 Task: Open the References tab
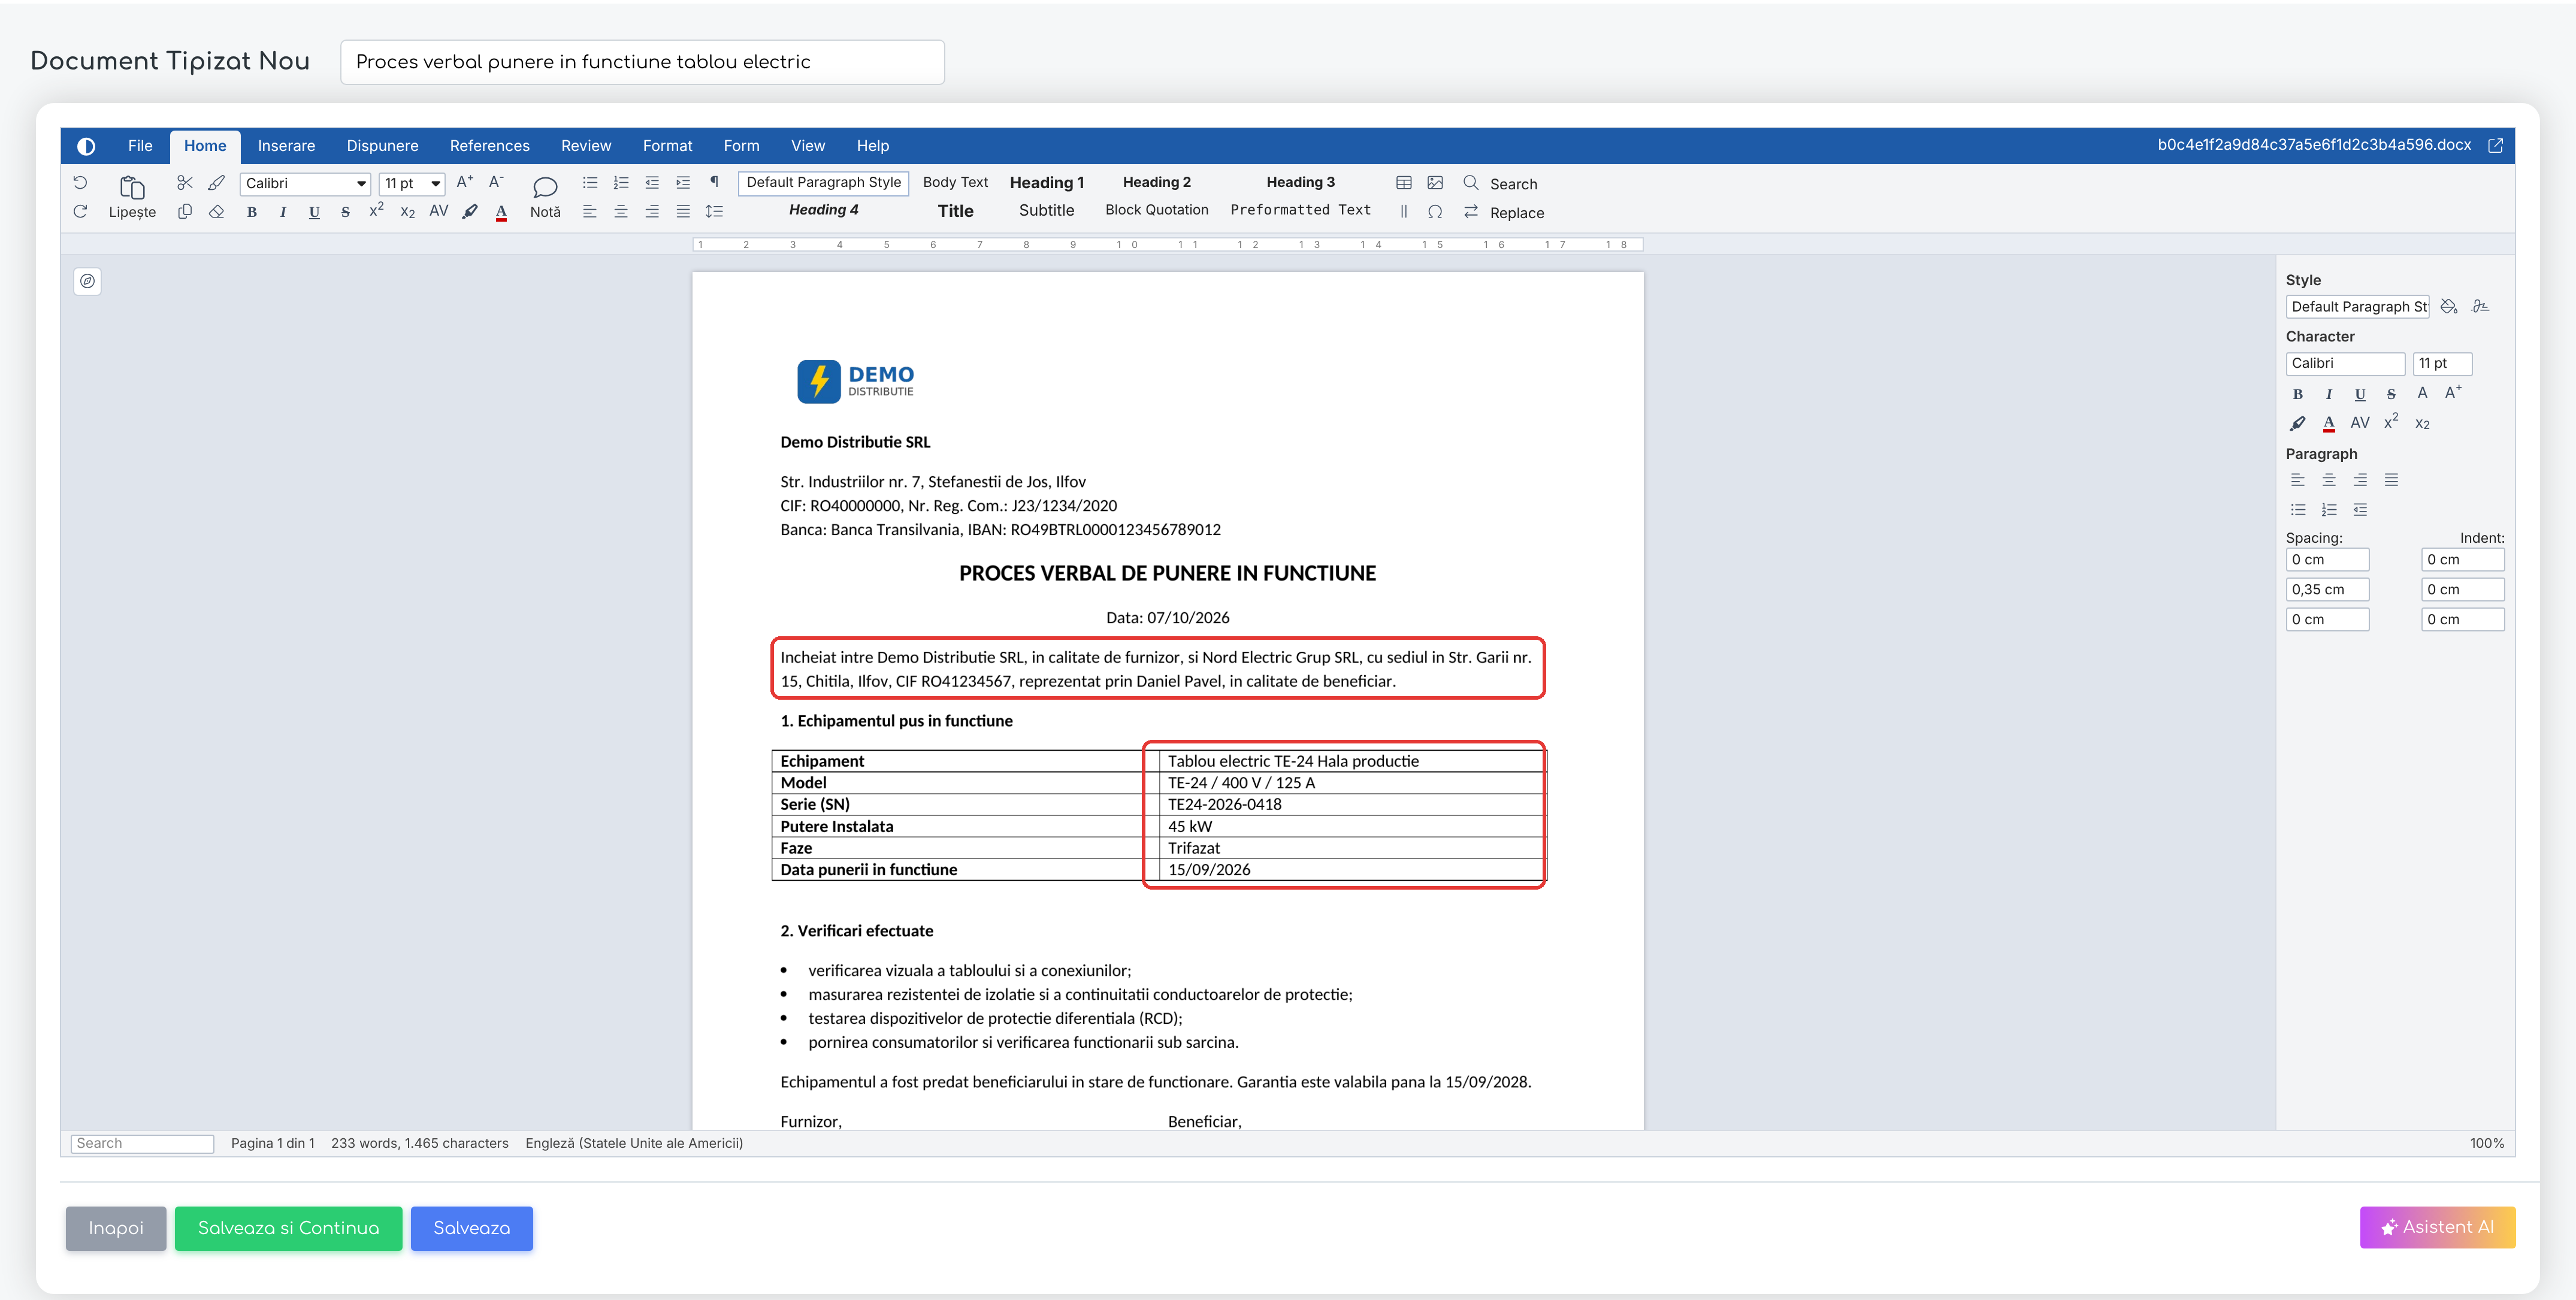(489, 145)
